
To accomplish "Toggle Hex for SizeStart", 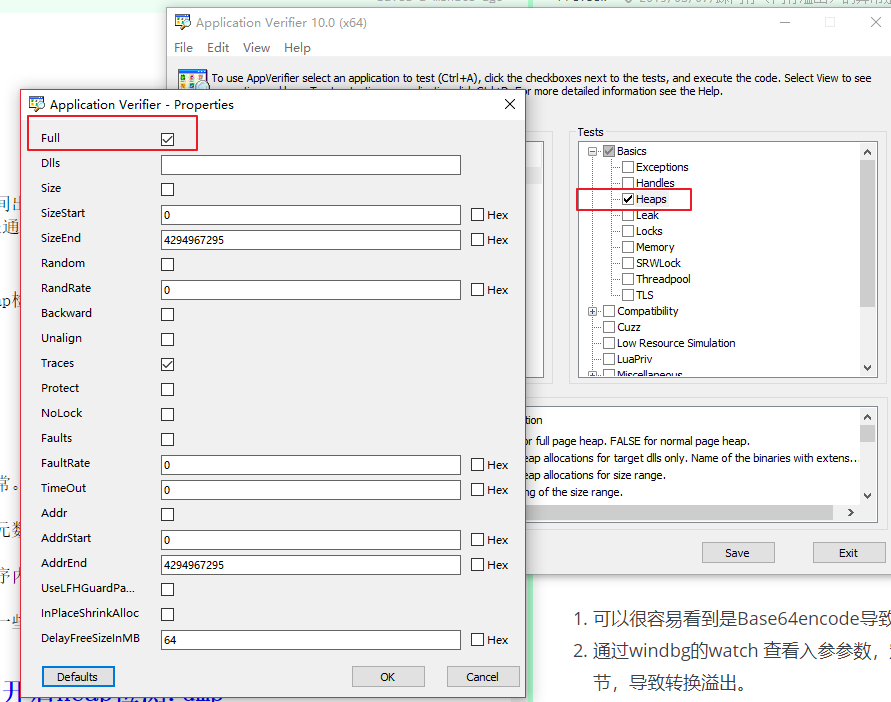I will click(x=477, y=214).
